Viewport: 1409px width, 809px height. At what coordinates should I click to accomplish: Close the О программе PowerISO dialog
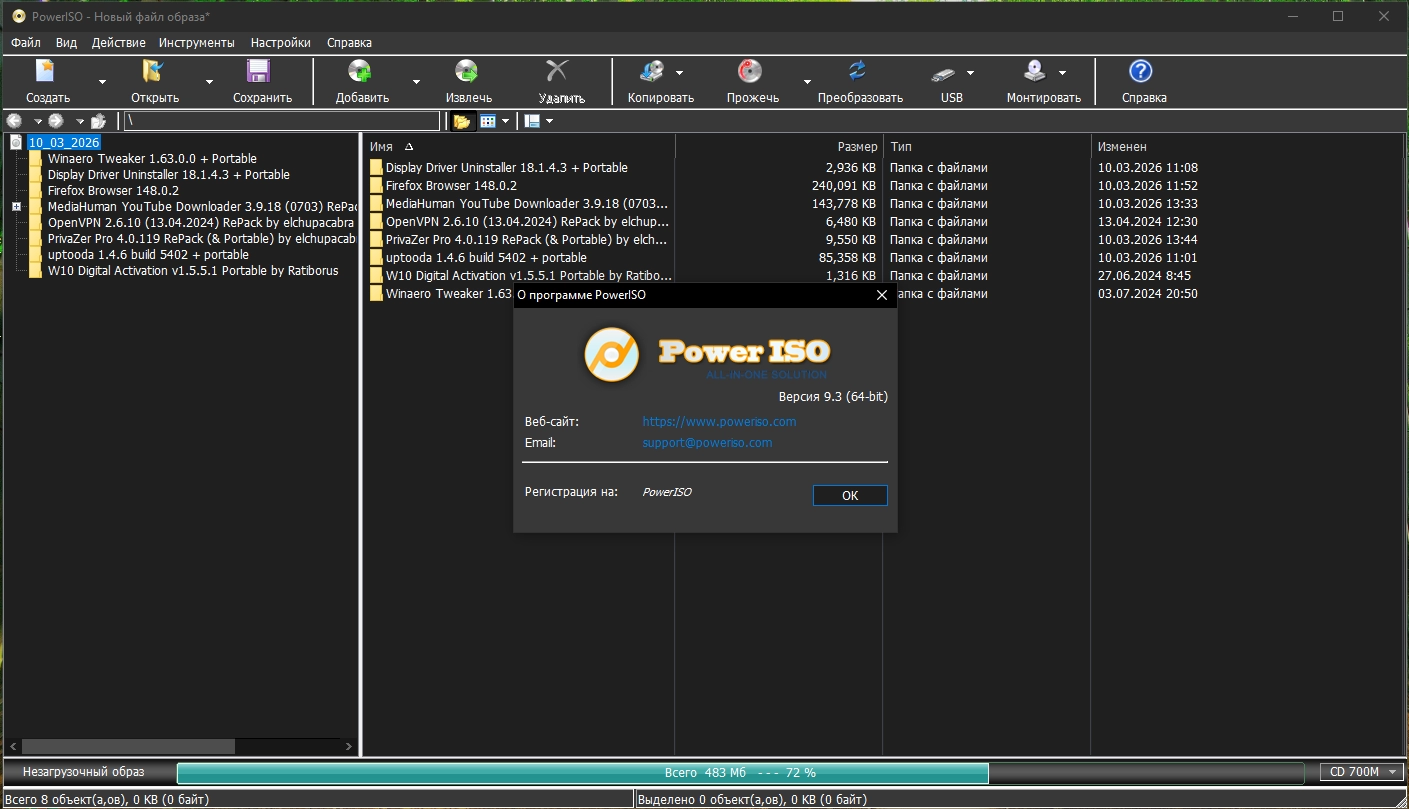click(882, 295)
